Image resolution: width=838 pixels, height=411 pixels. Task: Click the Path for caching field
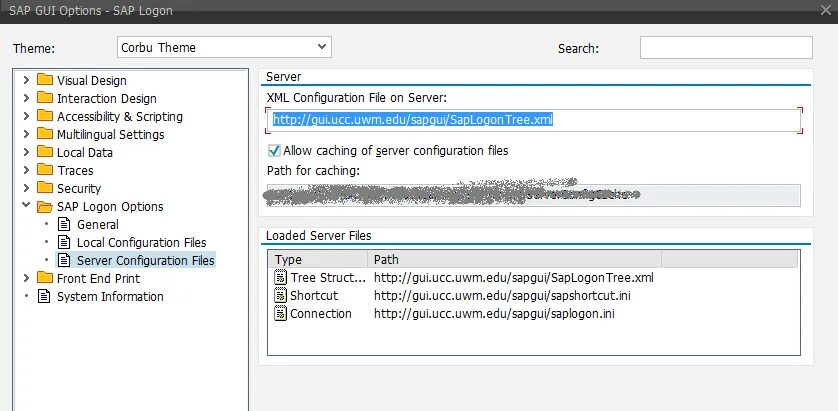(533, 195)
